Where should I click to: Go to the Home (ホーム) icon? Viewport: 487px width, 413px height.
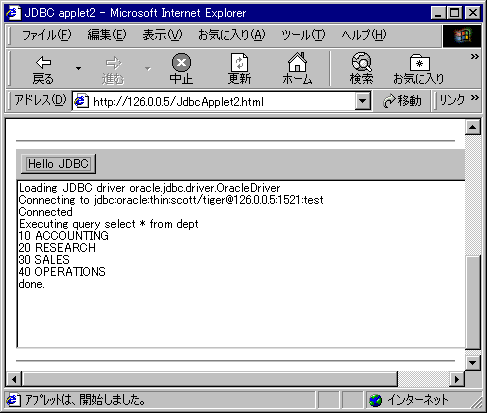pos(297,62)
